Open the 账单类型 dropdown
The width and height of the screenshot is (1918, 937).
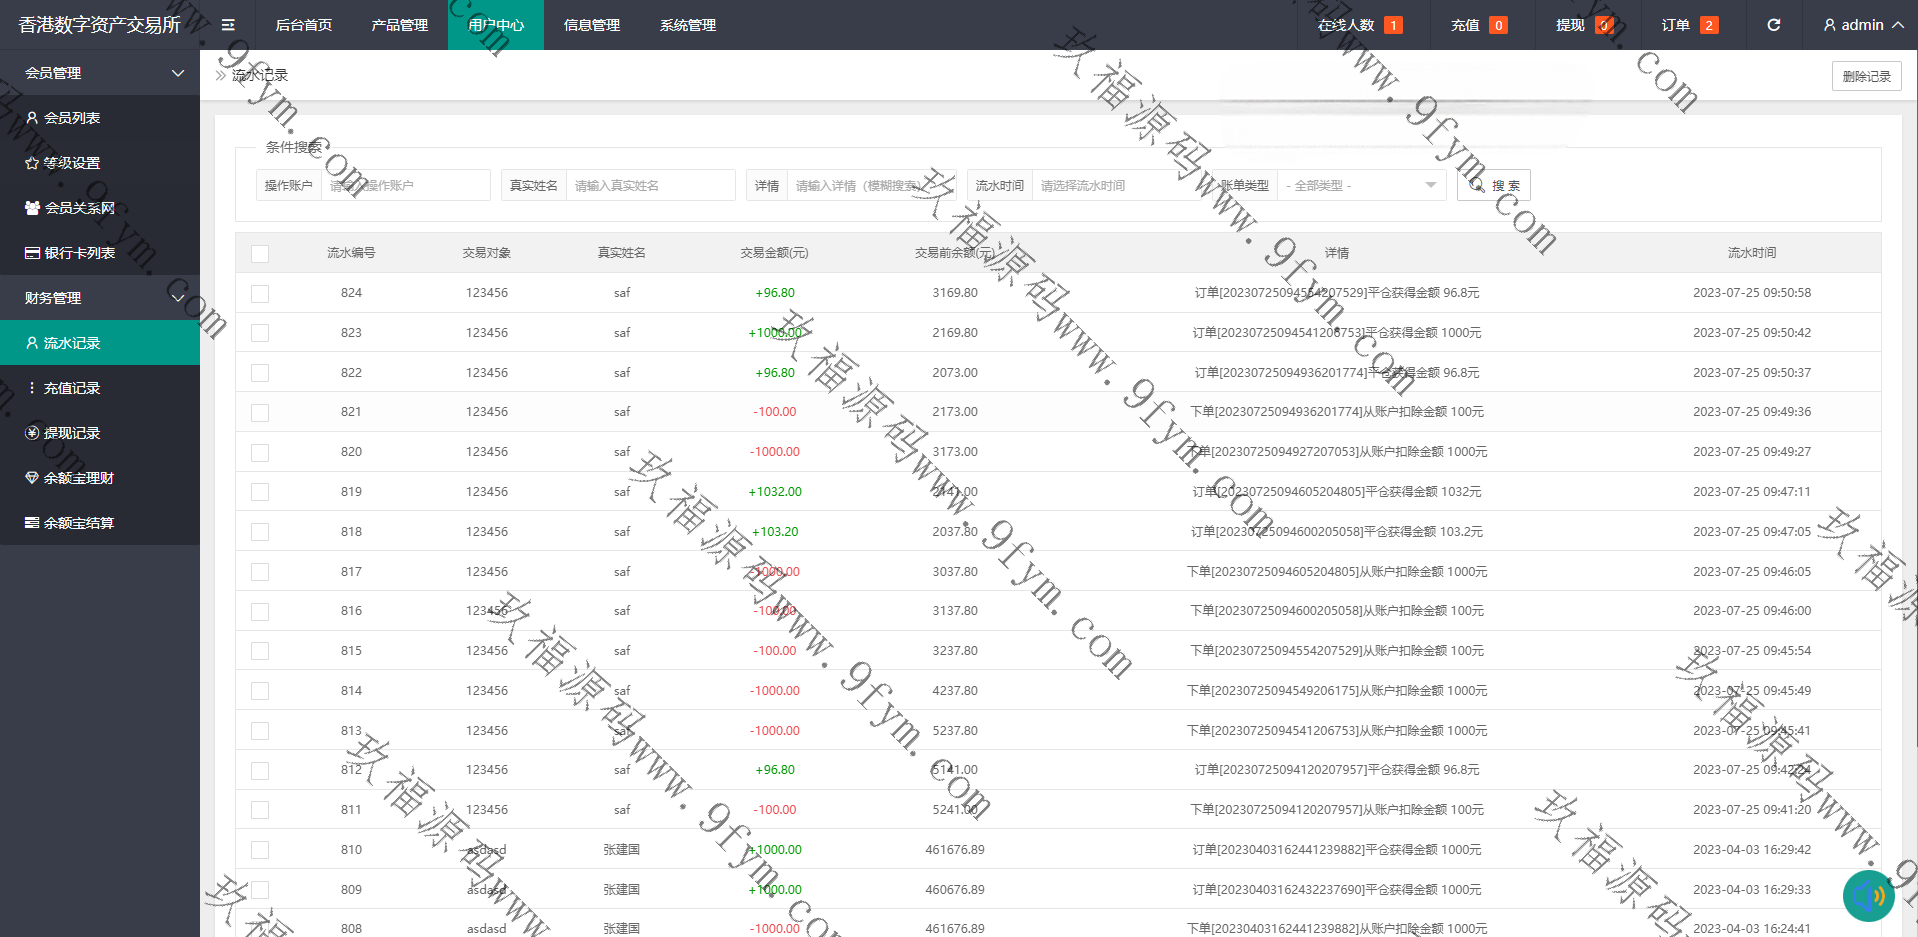[x=1360, y=185]
